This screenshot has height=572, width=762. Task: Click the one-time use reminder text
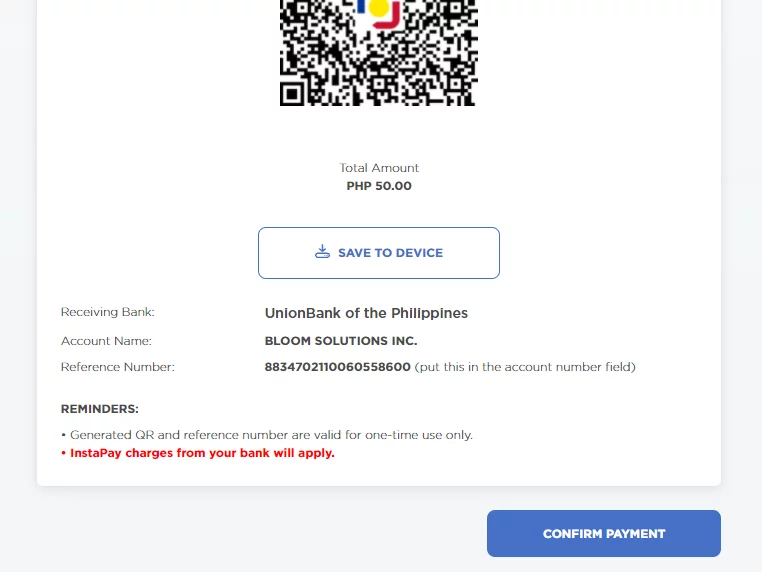(267, 435)
